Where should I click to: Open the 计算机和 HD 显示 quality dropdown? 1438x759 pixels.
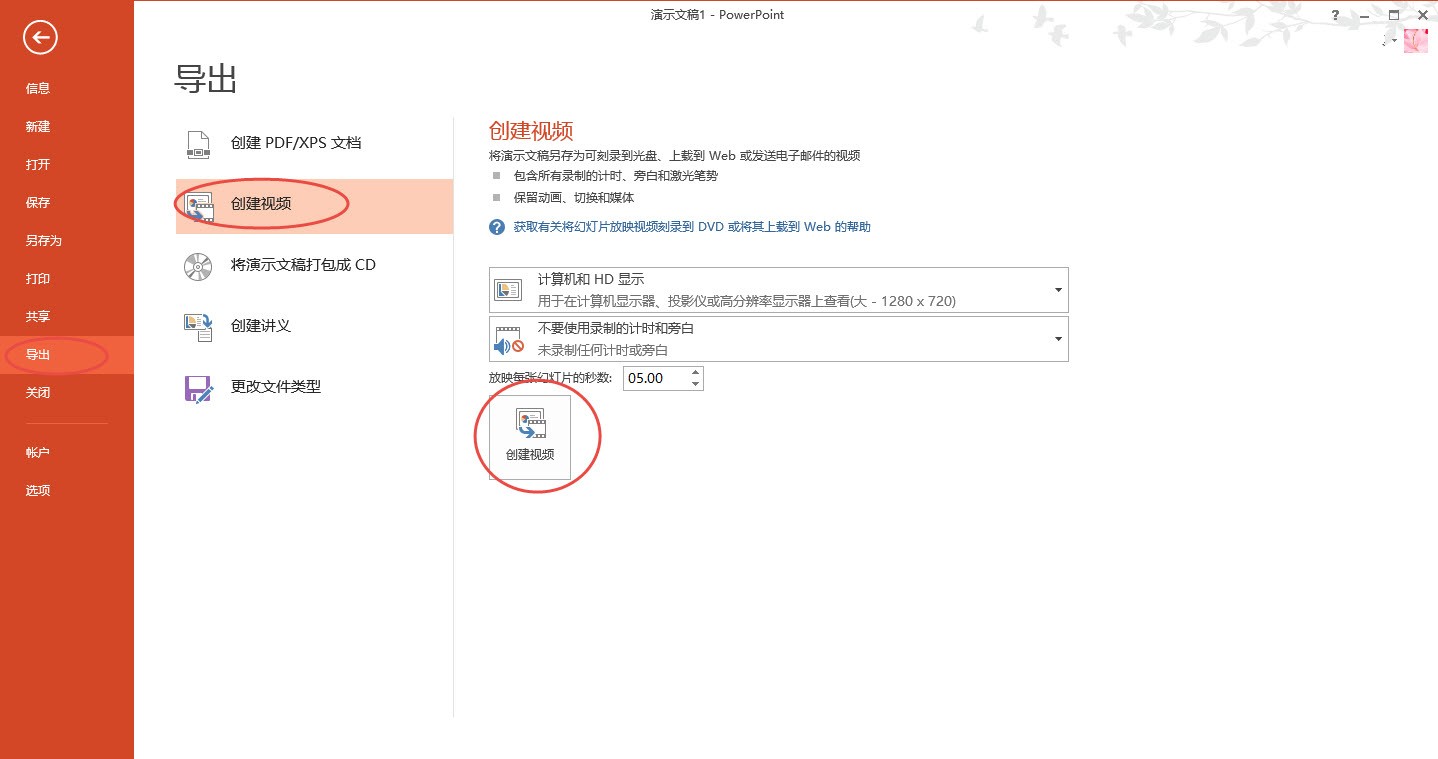pyautogui.click(x=1057, y=289)
